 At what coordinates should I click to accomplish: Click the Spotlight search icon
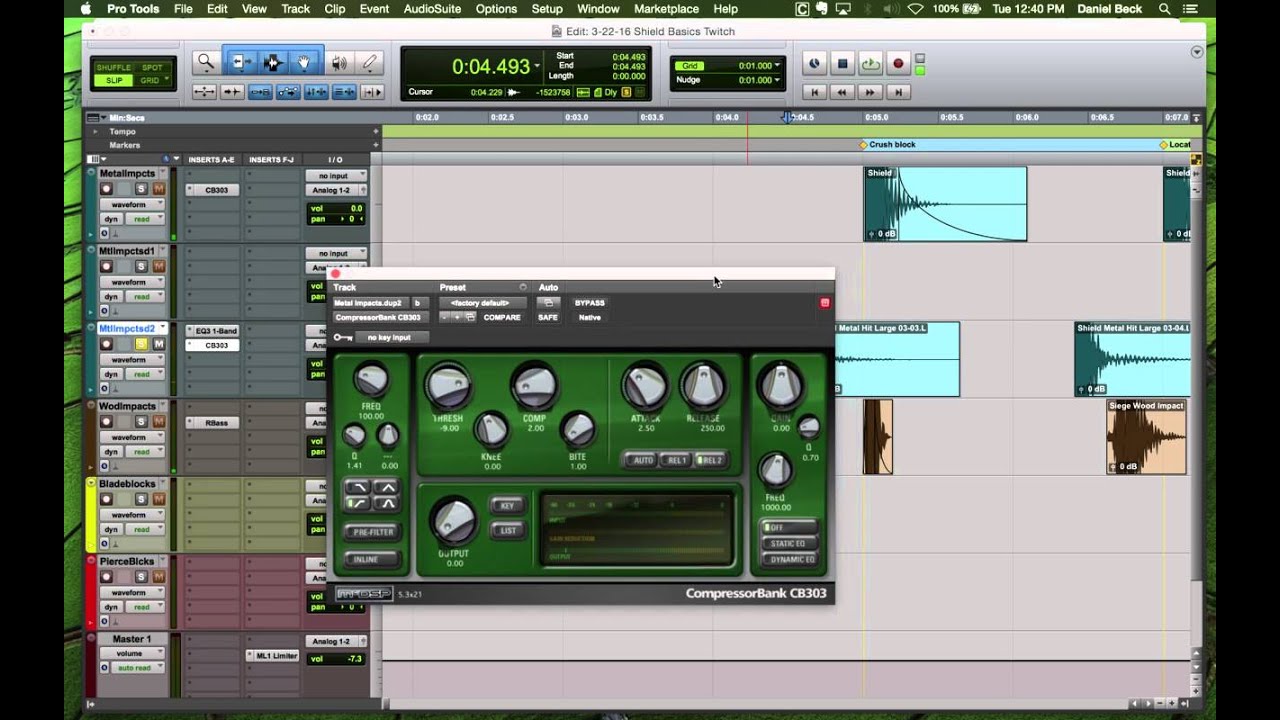pyautogui.click(x=1165, y=9)
